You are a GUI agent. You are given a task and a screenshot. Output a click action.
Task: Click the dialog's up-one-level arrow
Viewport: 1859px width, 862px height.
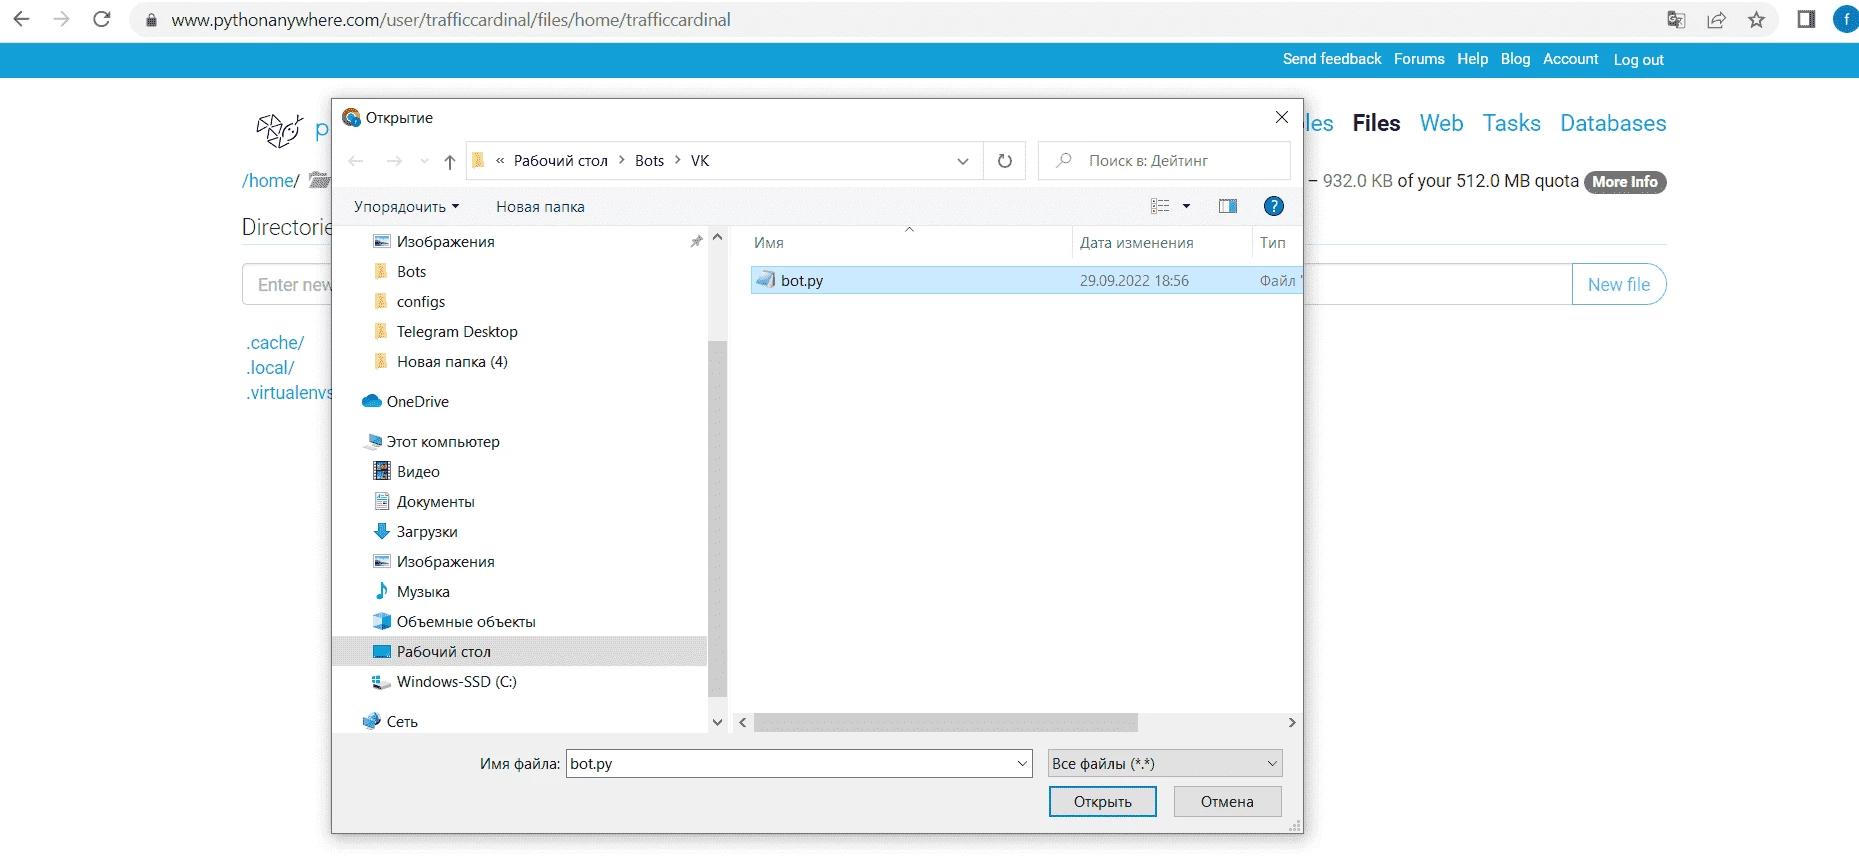click(450, 161)
